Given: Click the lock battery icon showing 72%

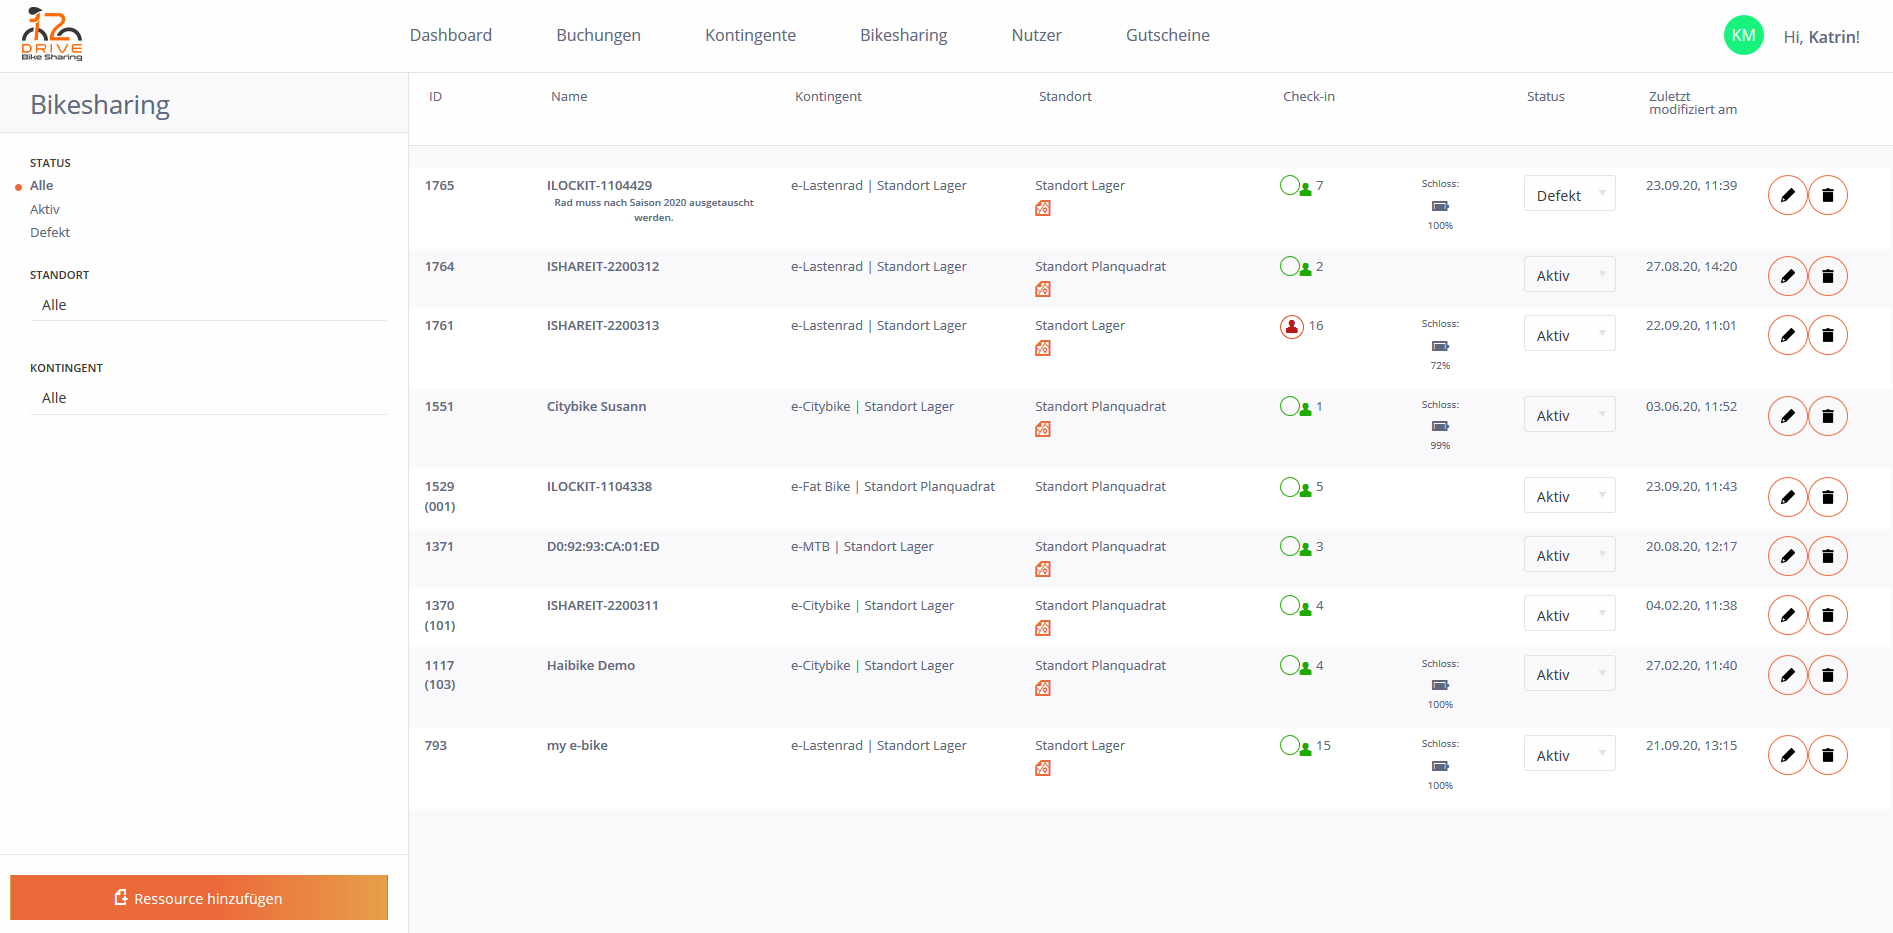Looking at the screenshot, I should [x=1440, y=346].
